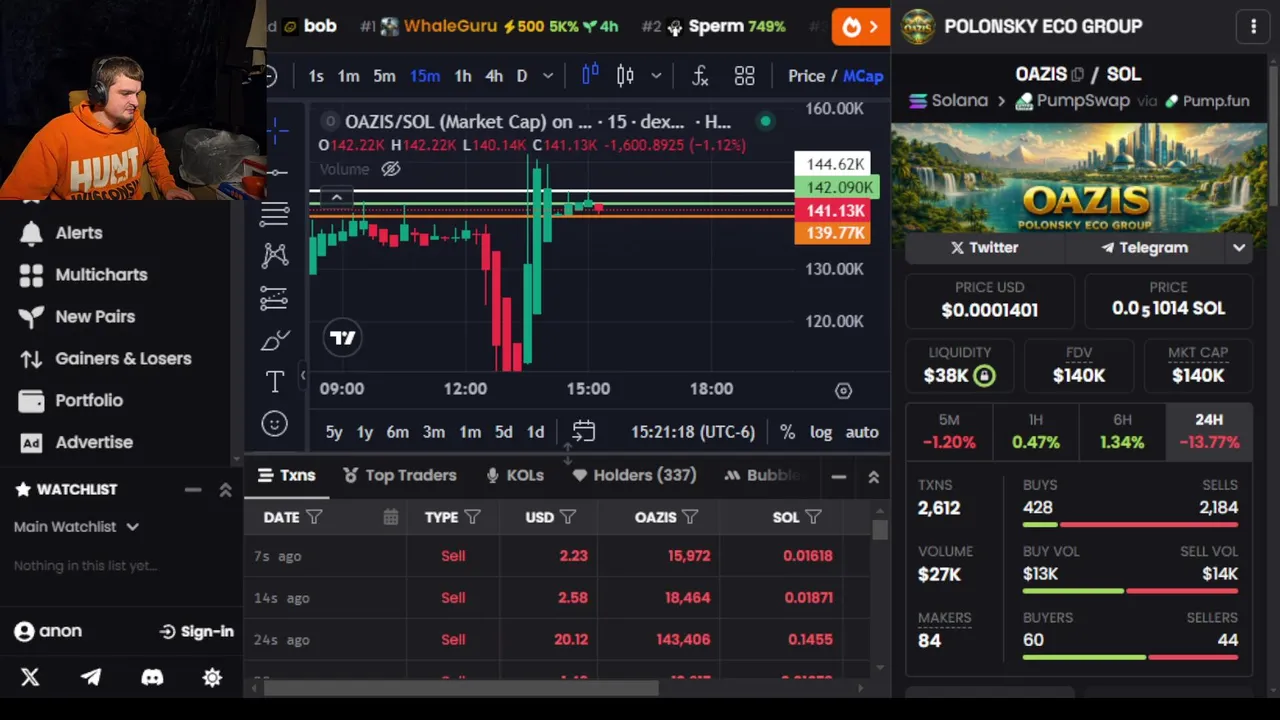Image resolution: width=1280 pixels, height=720 pixels.
Task: Toggle the Volume indicator visibility eye
Action: (x=390, y=169)
